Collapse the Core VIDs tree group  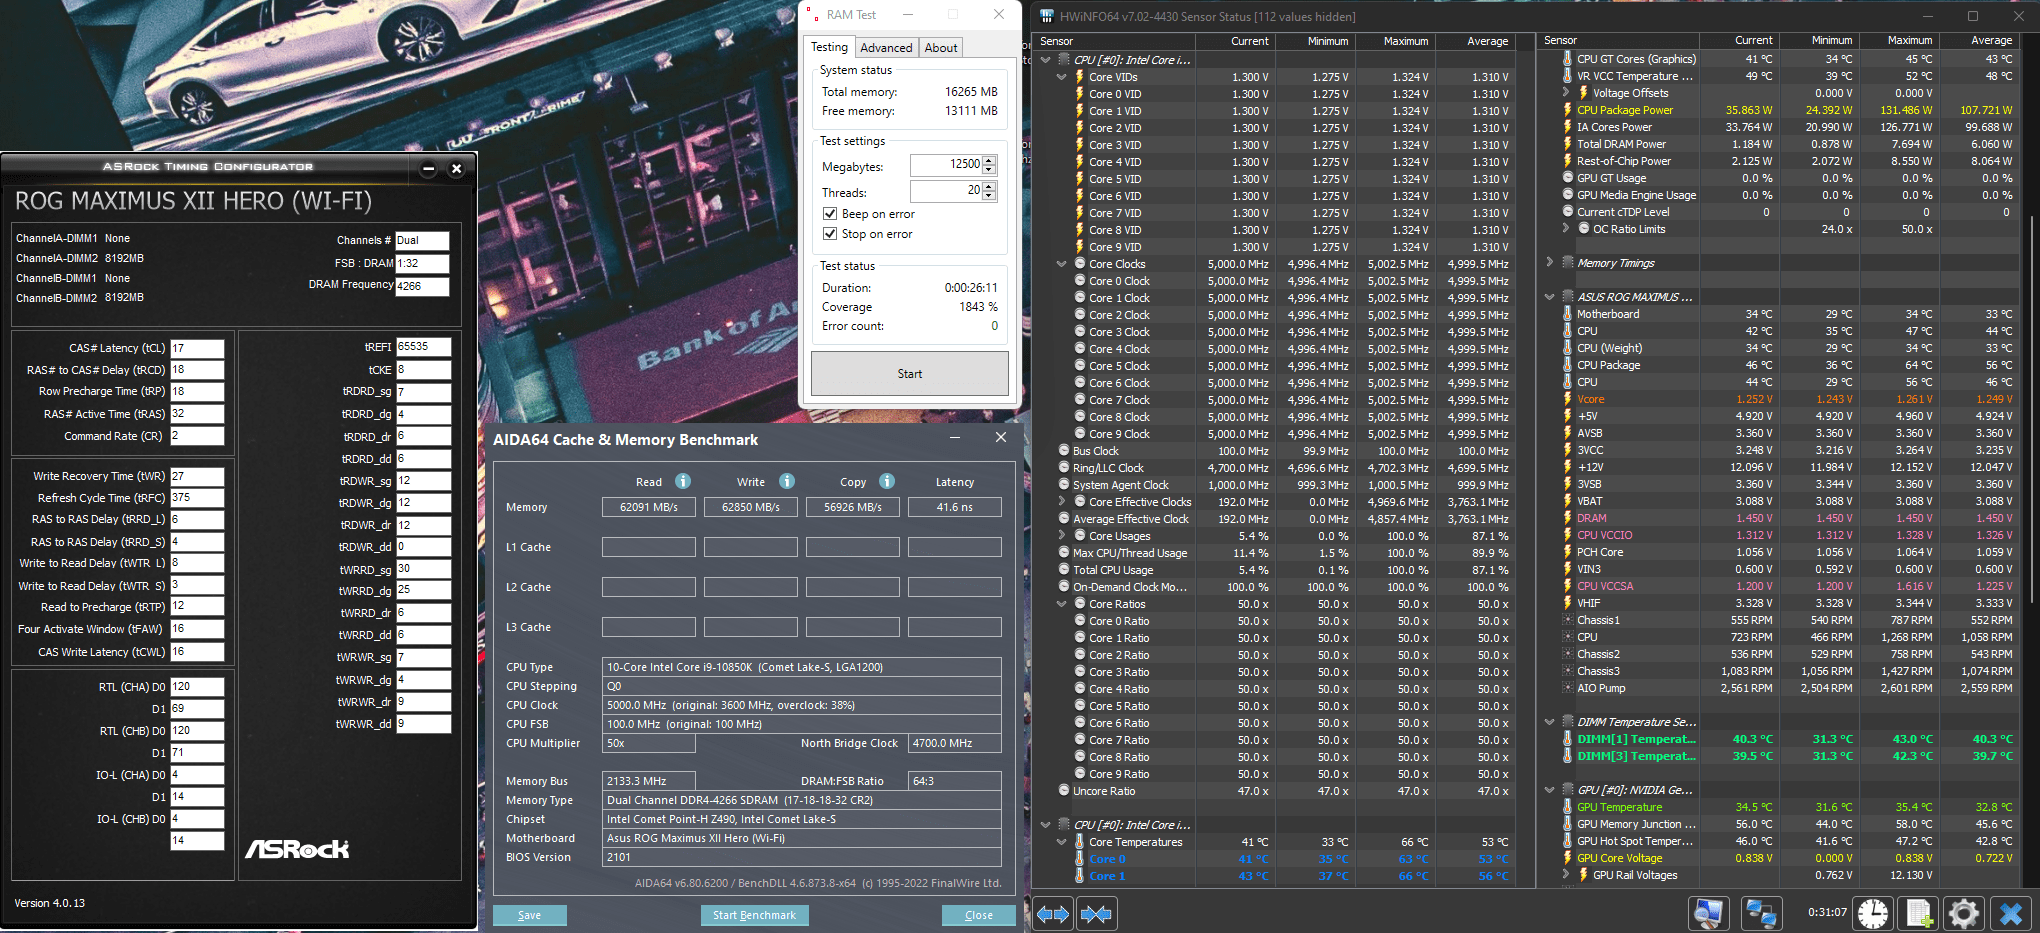[1062, 77]
